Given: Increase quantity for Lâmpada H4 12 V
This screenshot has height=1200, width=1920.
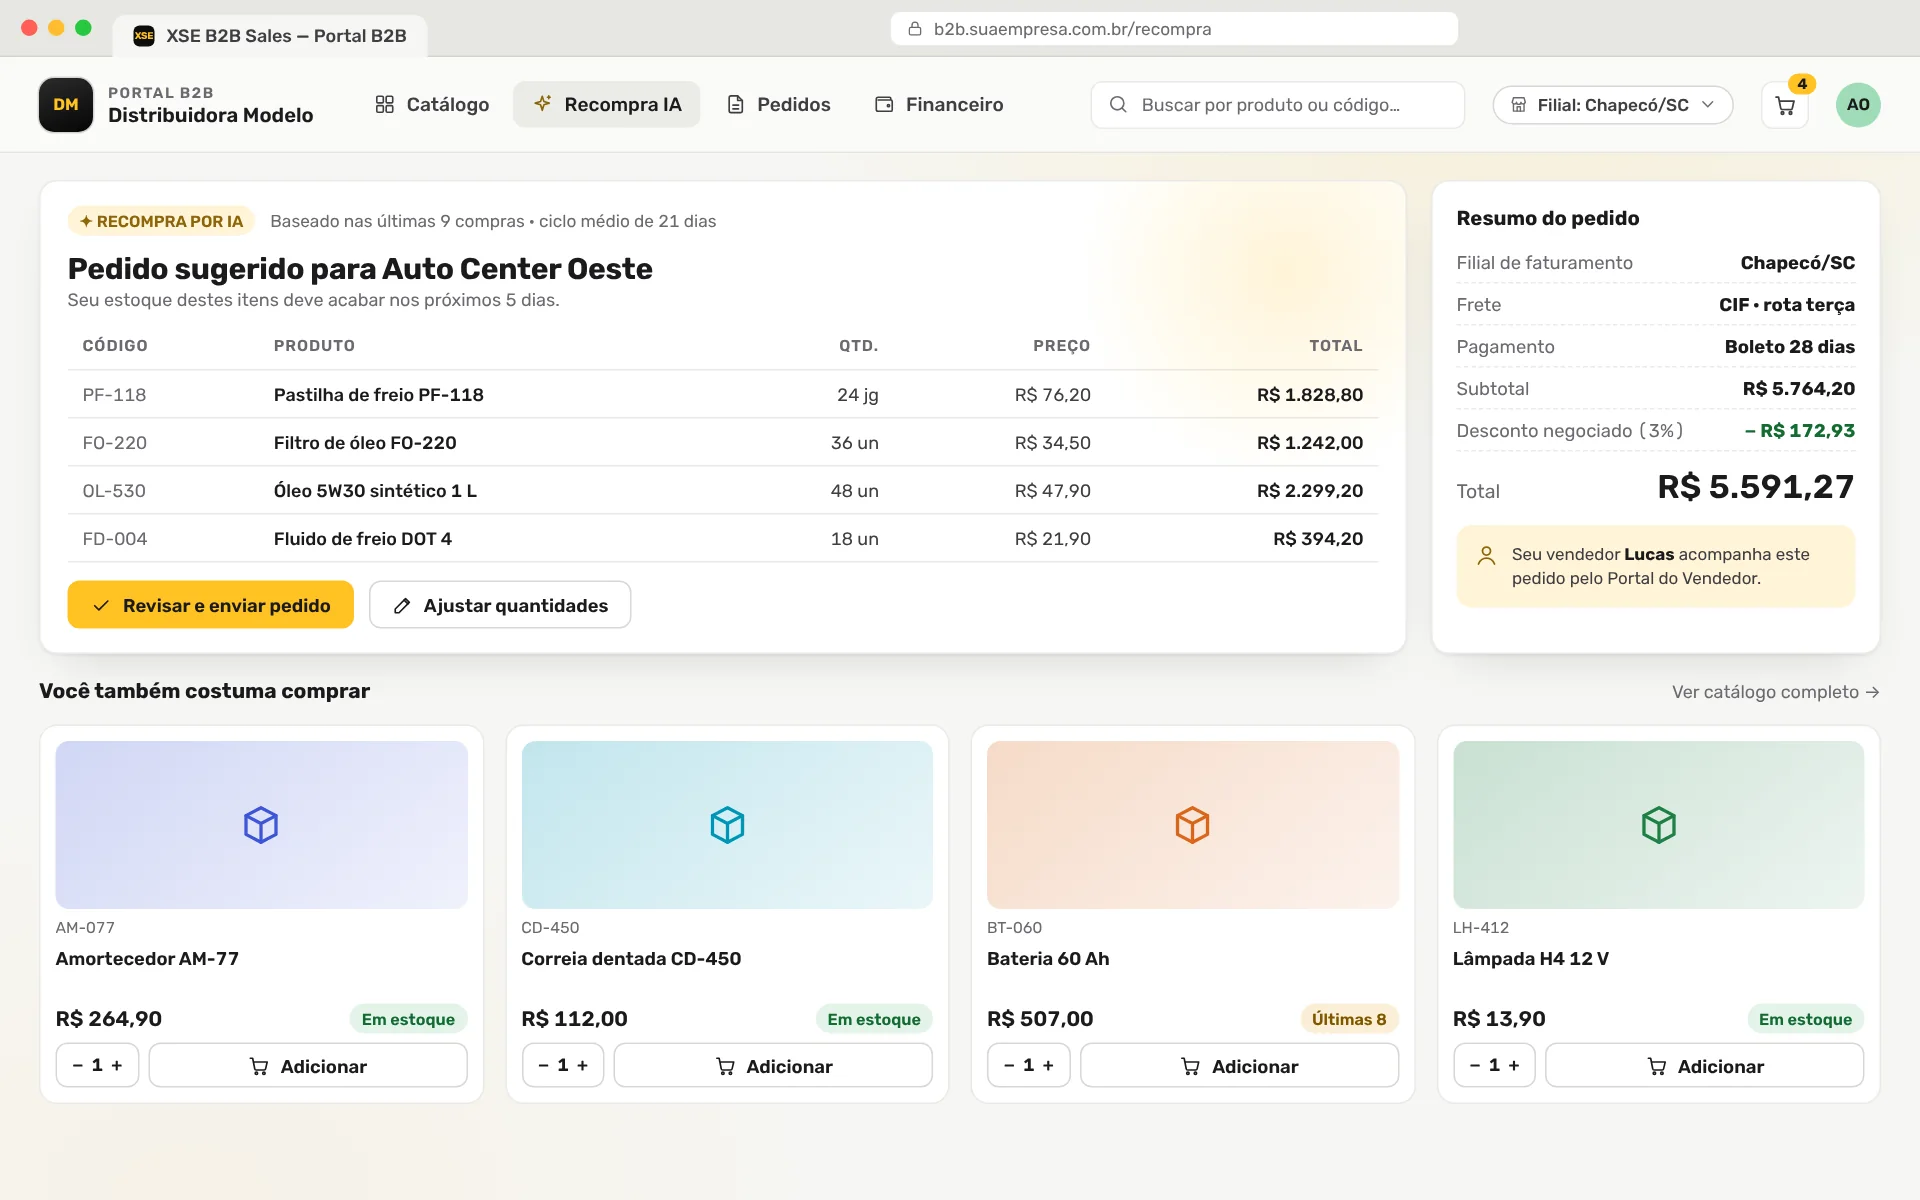Looking at the screenshot, I should [x=1514, y=1066].
